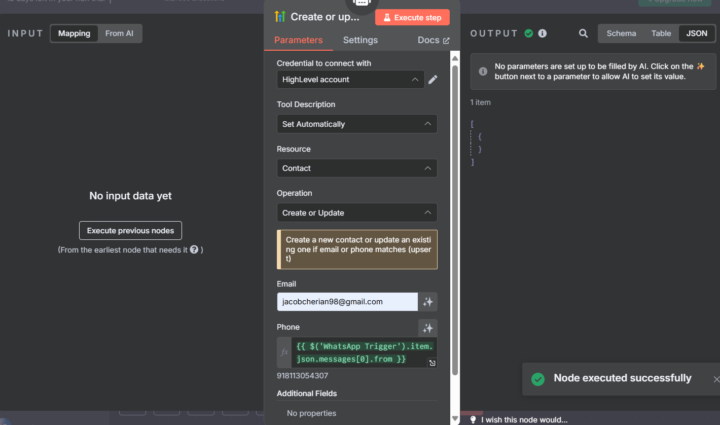
Task: Open the Docs link
Action: pyautogui.click(x=433, y=40)
